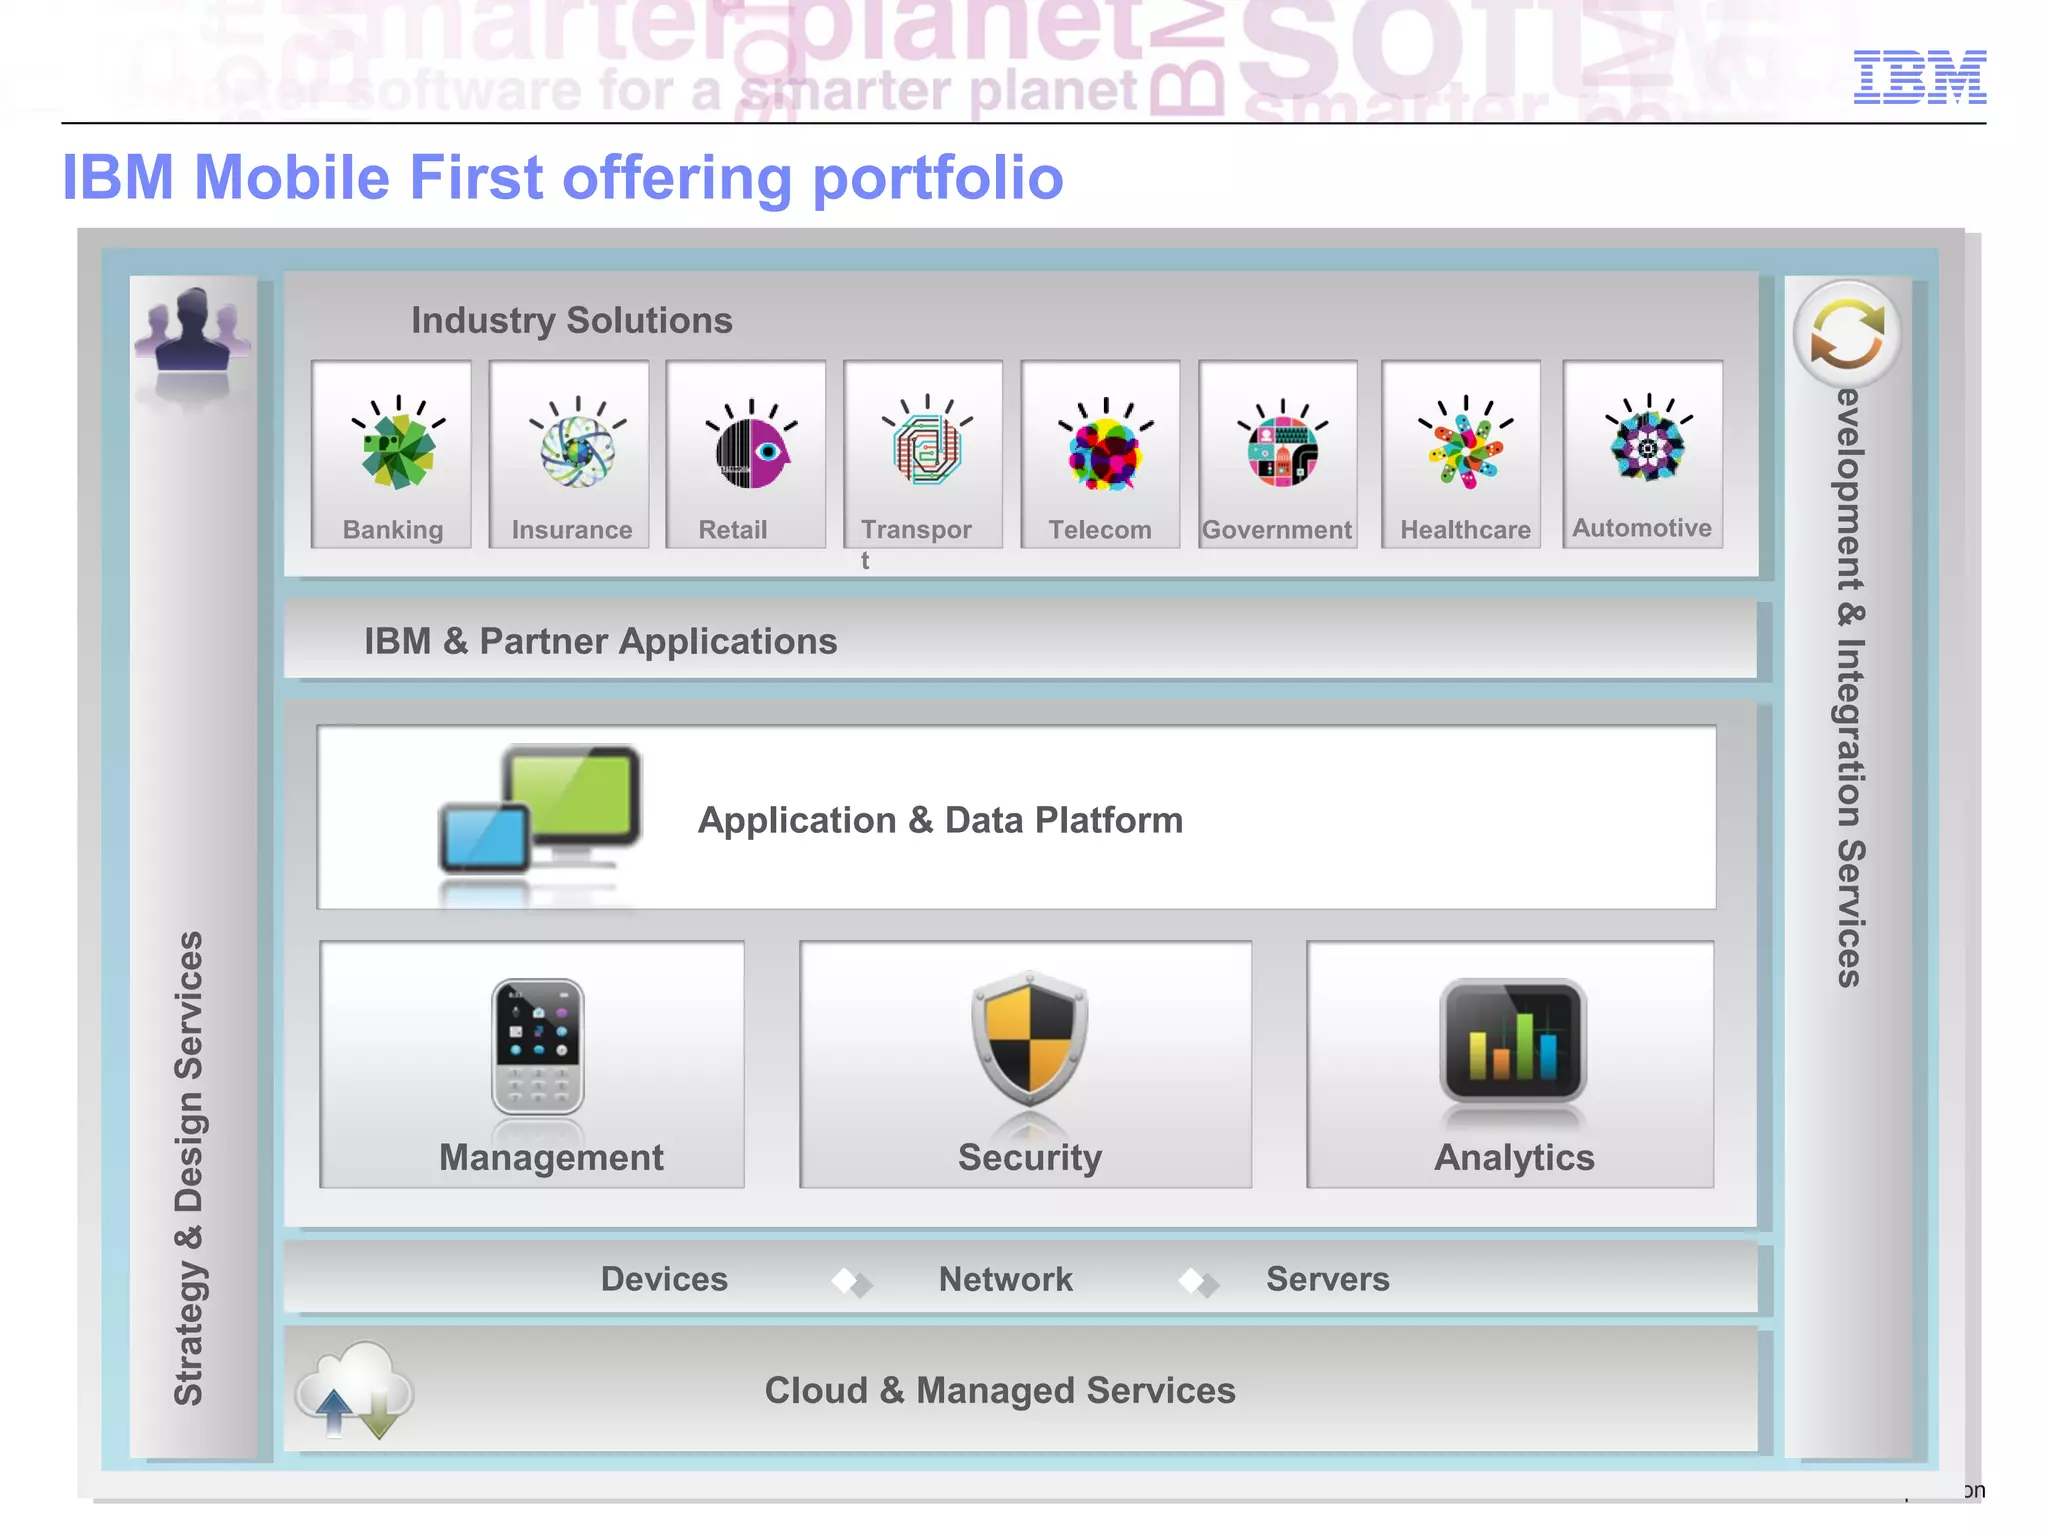The image size is (2048, 1536).
Task: Open Cloud & Managed Services label
Action: point(1000,1390)
